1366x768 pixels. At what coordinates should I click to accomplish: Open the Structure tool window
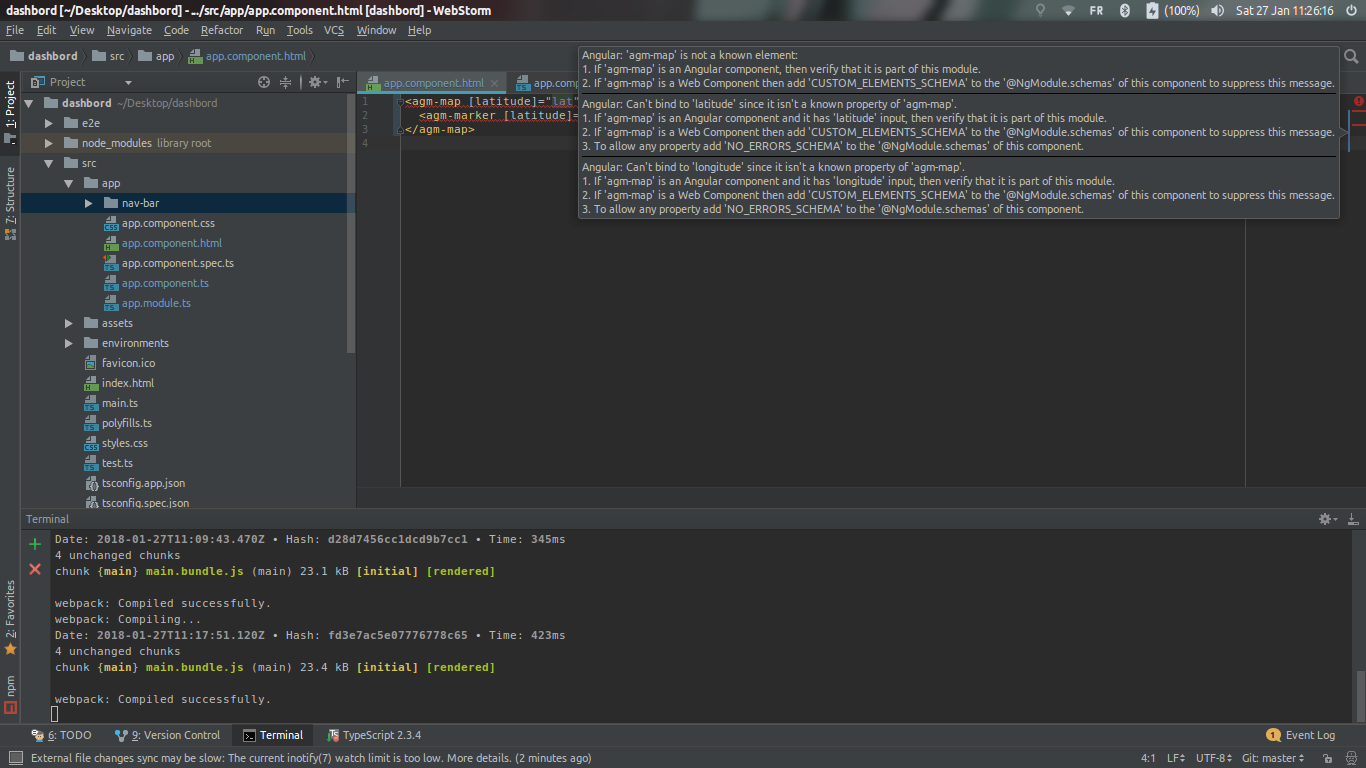10,203
